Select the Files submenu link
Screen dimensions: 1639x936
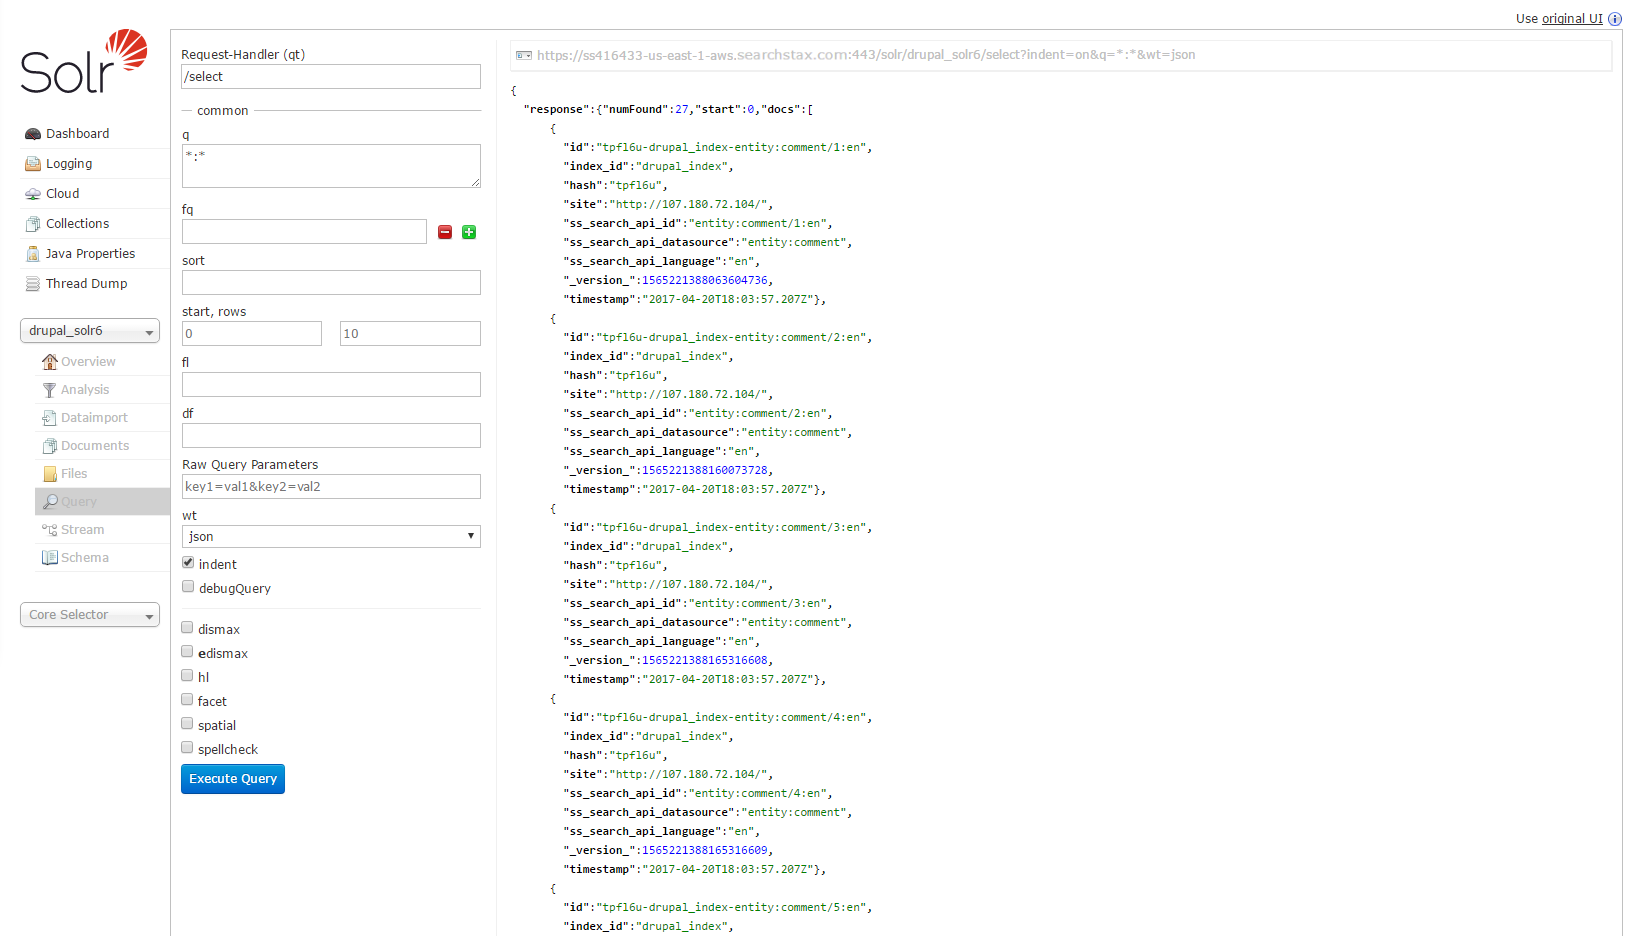102,474
